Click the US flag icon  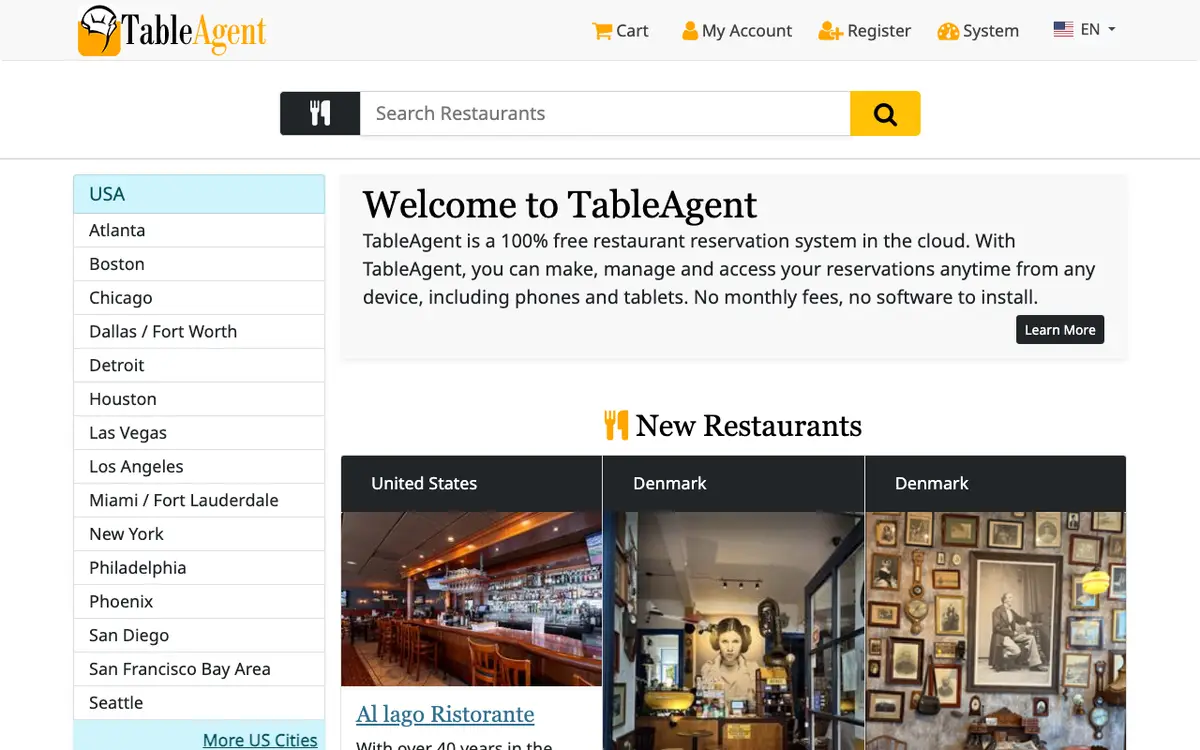click(1063, 30)
